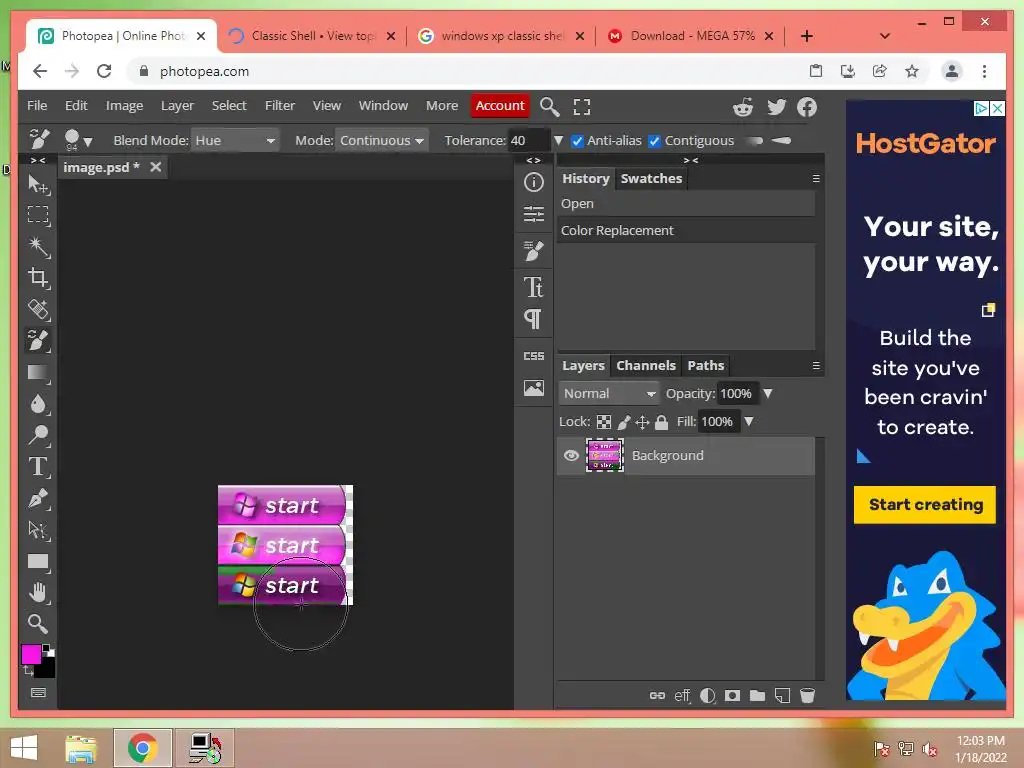1024x768 pixels.
Task: Select the Color Replacement brush tool in the left toolbar
Action: (39, 340)
